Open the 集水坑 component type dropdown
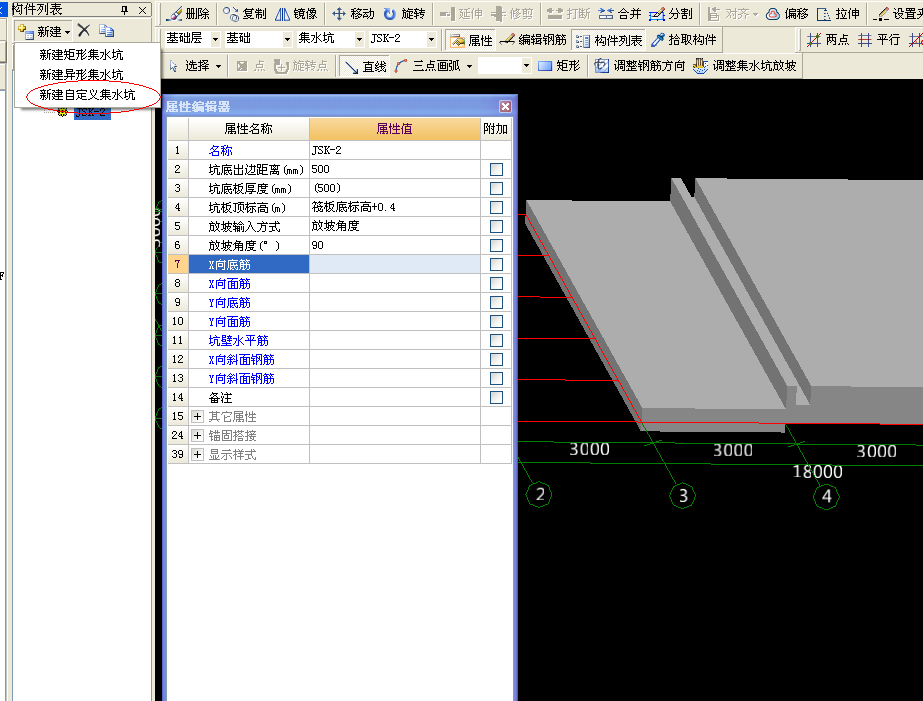The width and height of the screenshot is (923, 701). [x=359, y=39]
